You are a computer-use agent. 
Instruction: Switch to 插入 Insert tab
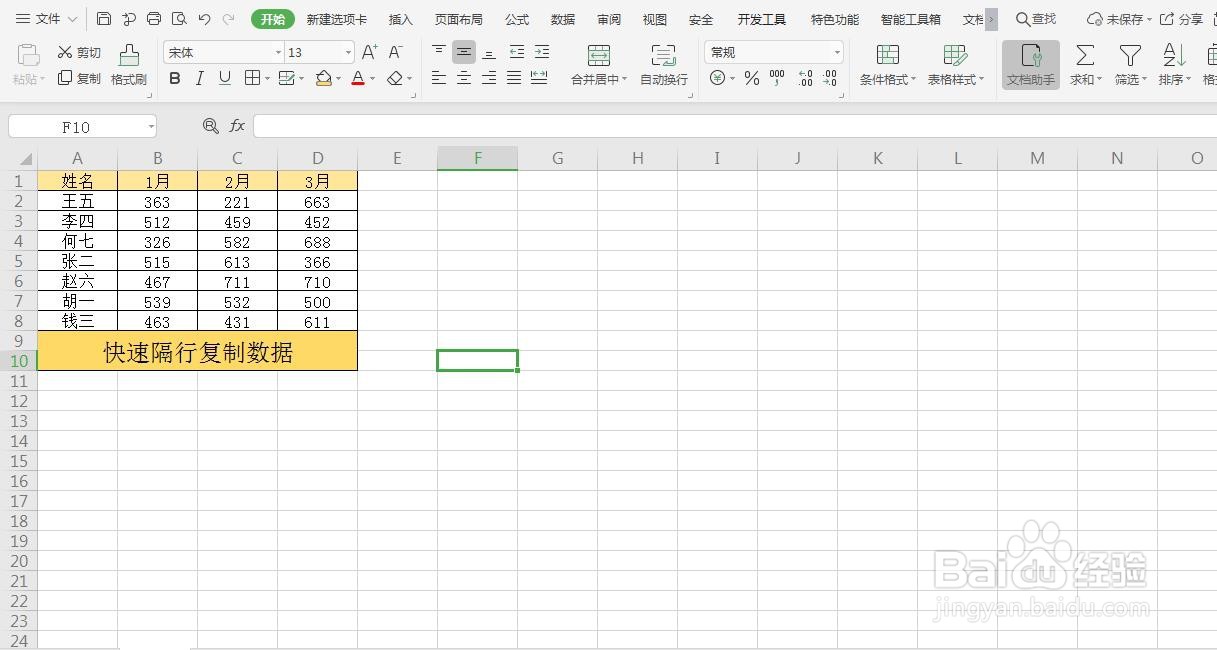401,19
